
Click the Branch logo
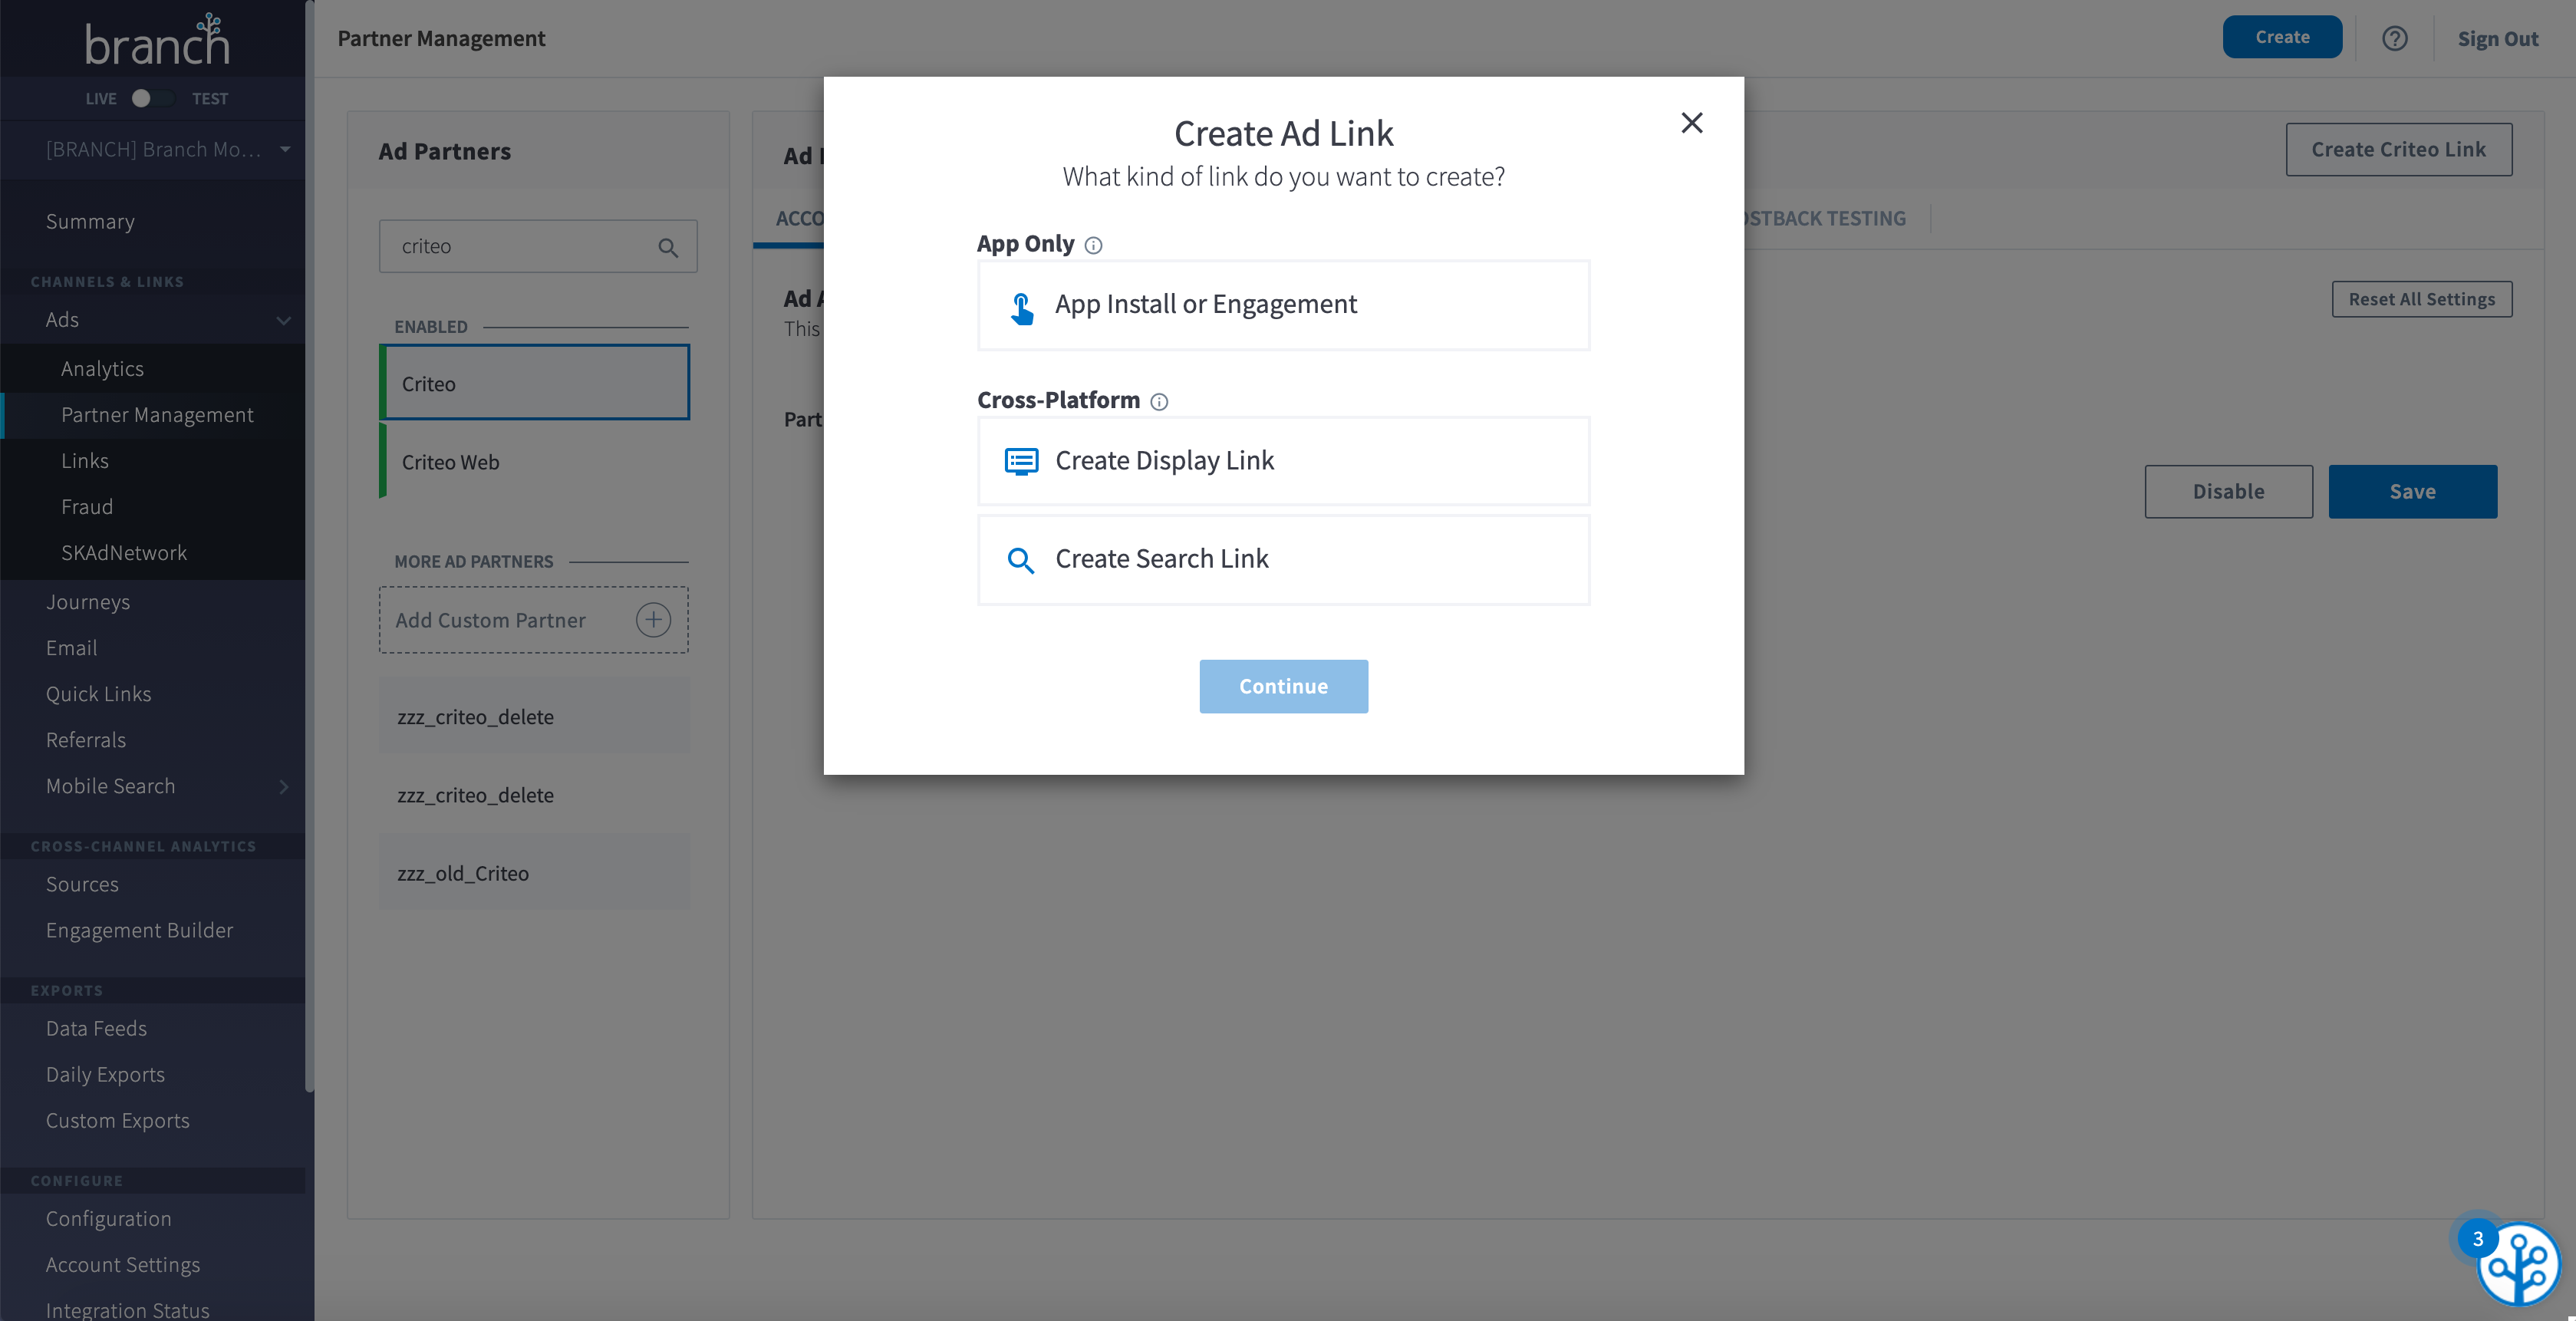tap(157, 40)
